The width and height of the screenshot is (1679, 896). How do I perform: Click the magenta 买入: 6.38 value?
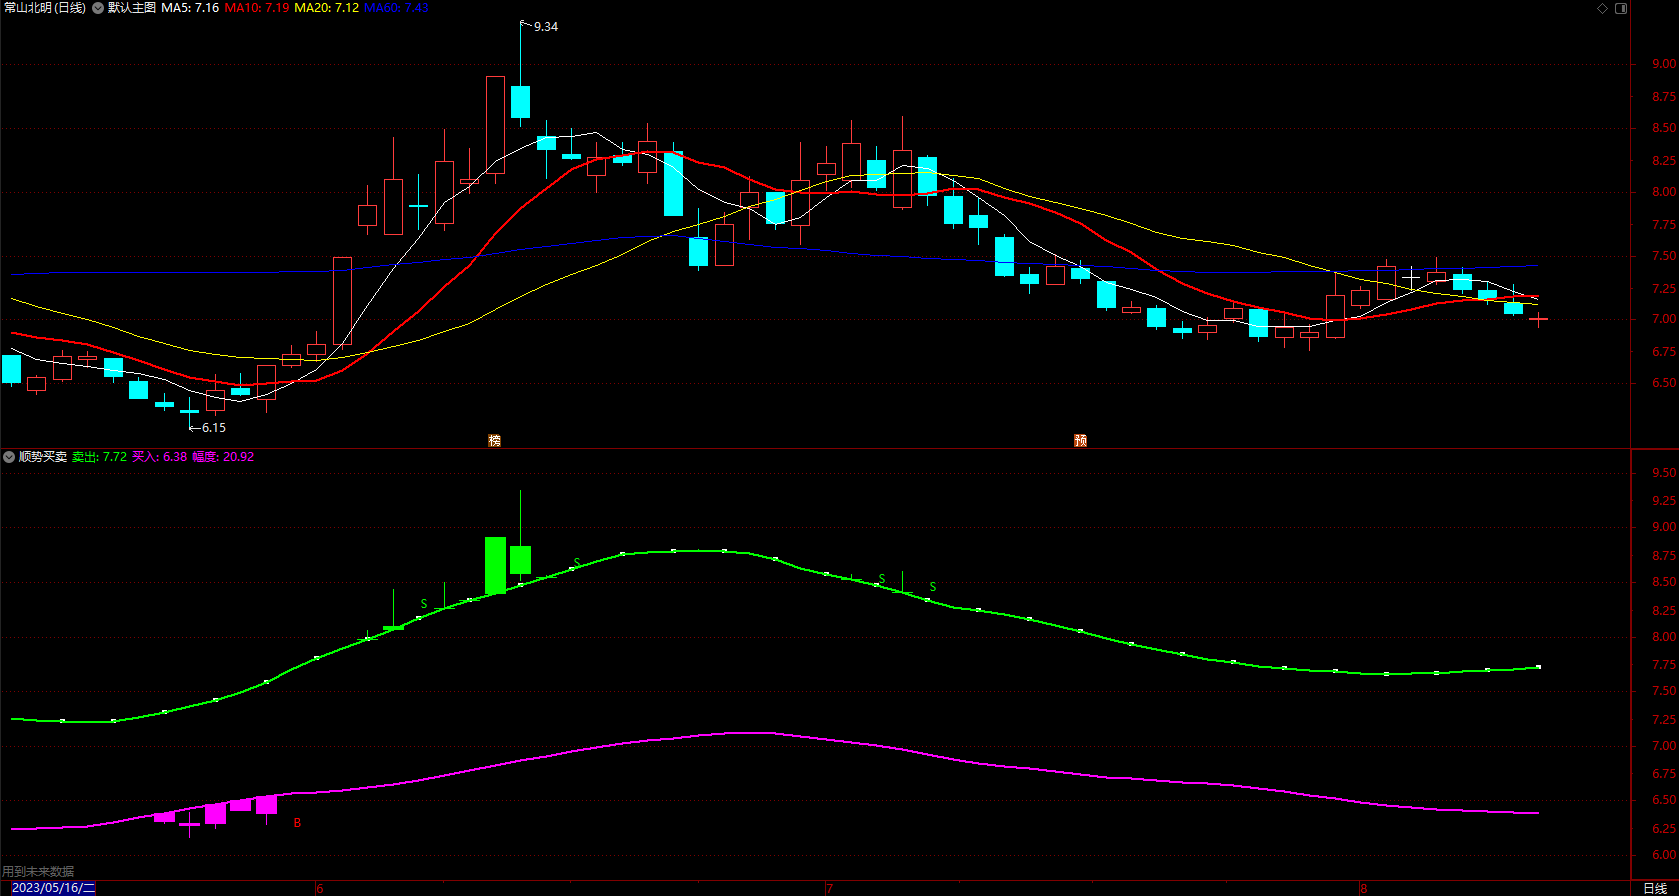[x=159, y=457]
